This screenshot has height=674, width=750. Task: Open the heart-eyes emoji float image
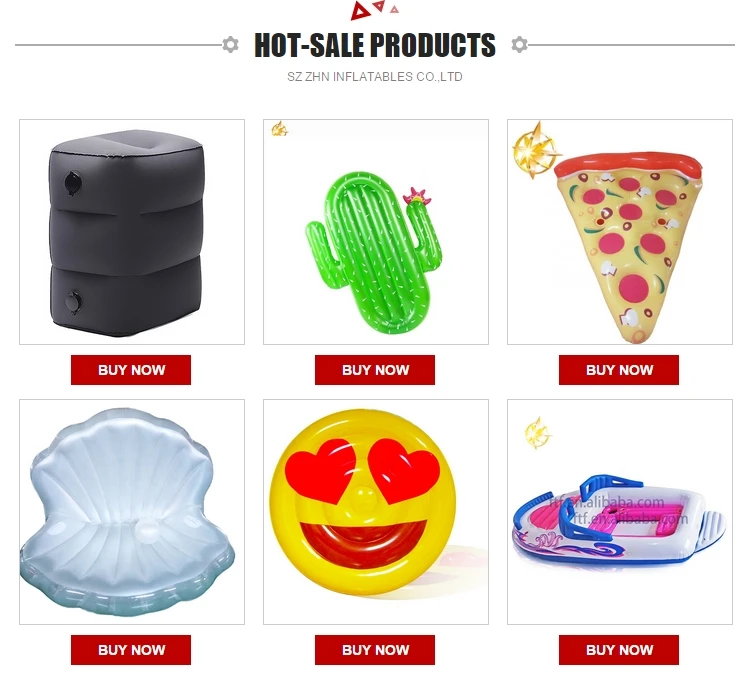[x=376, y=512]
